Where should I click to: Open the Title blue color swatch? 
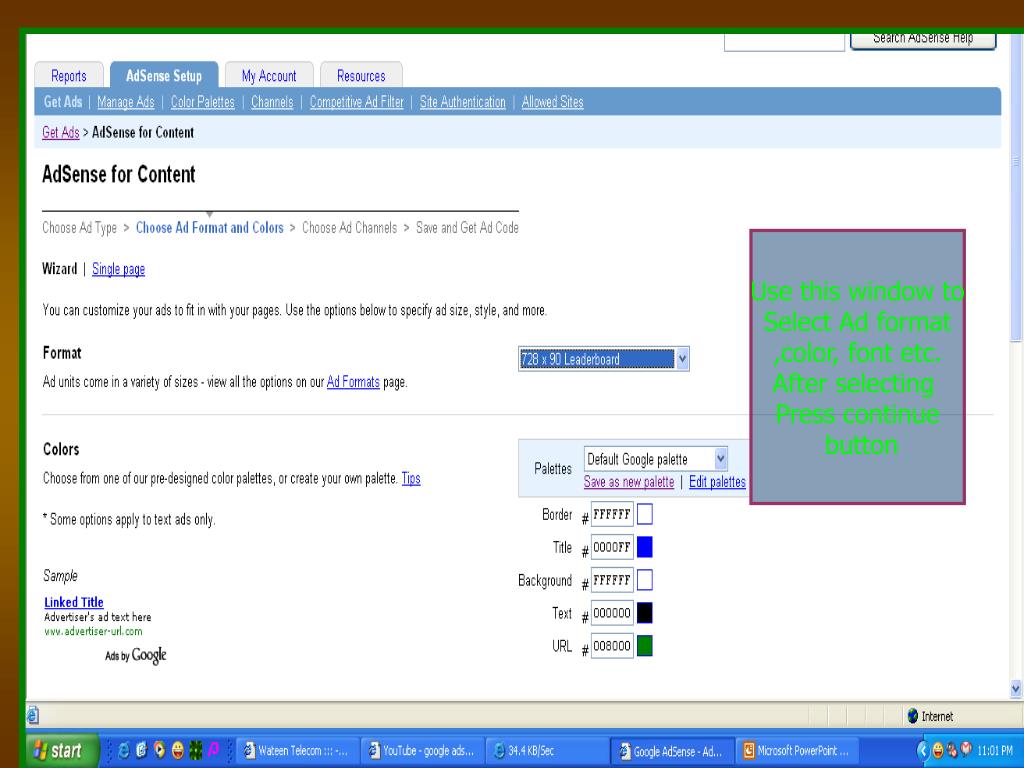click(x=645, y=547)
